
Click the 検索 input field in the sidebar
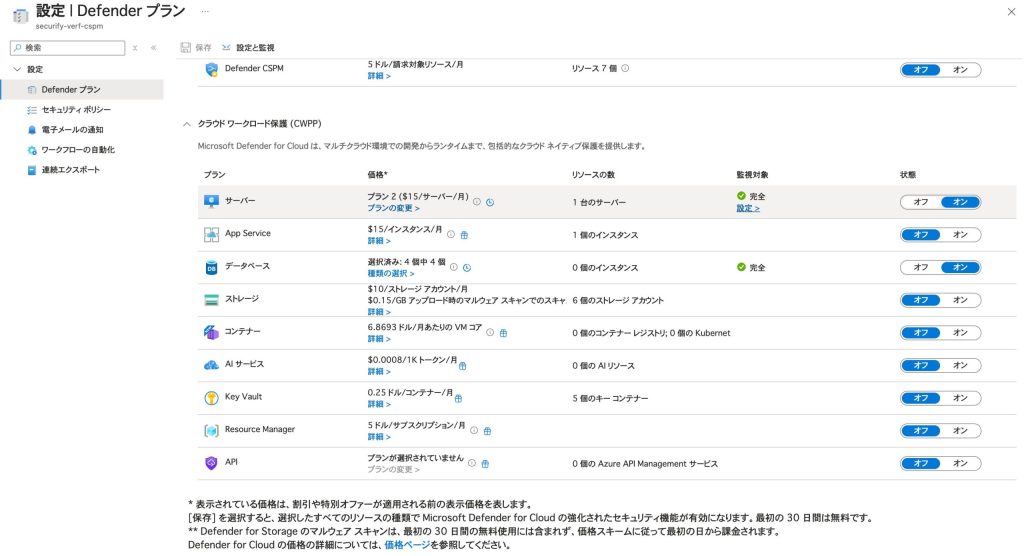(x=70, y=47)
